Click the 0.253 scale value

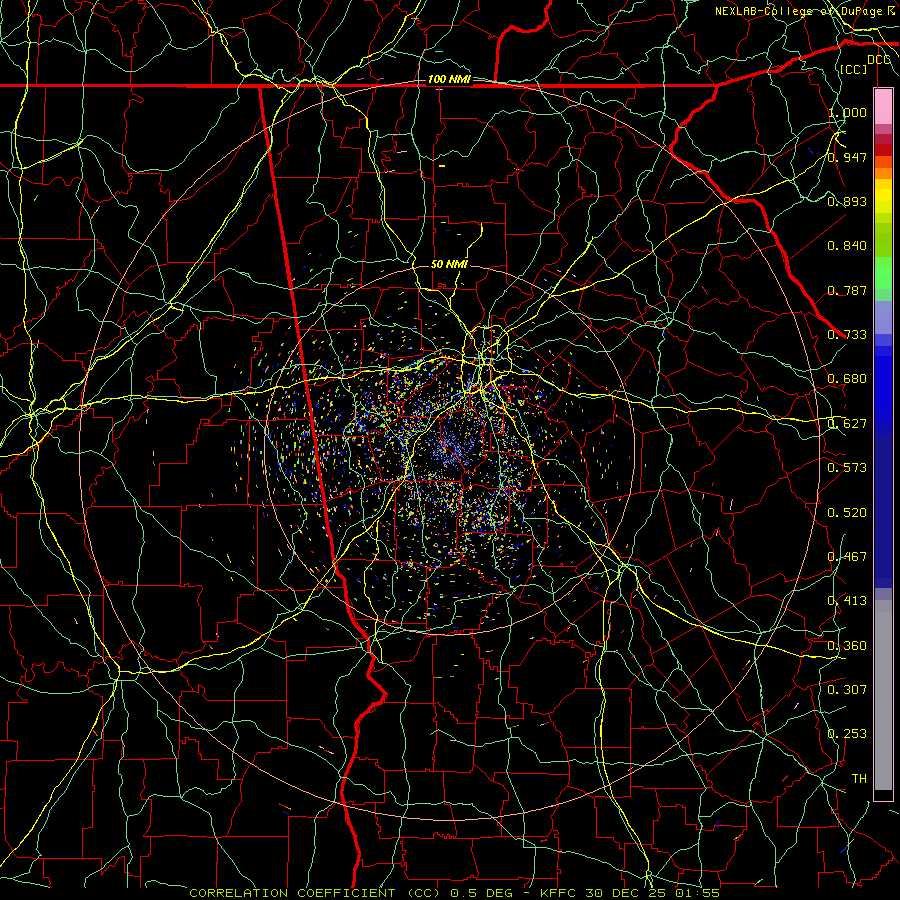pos(847,734)
